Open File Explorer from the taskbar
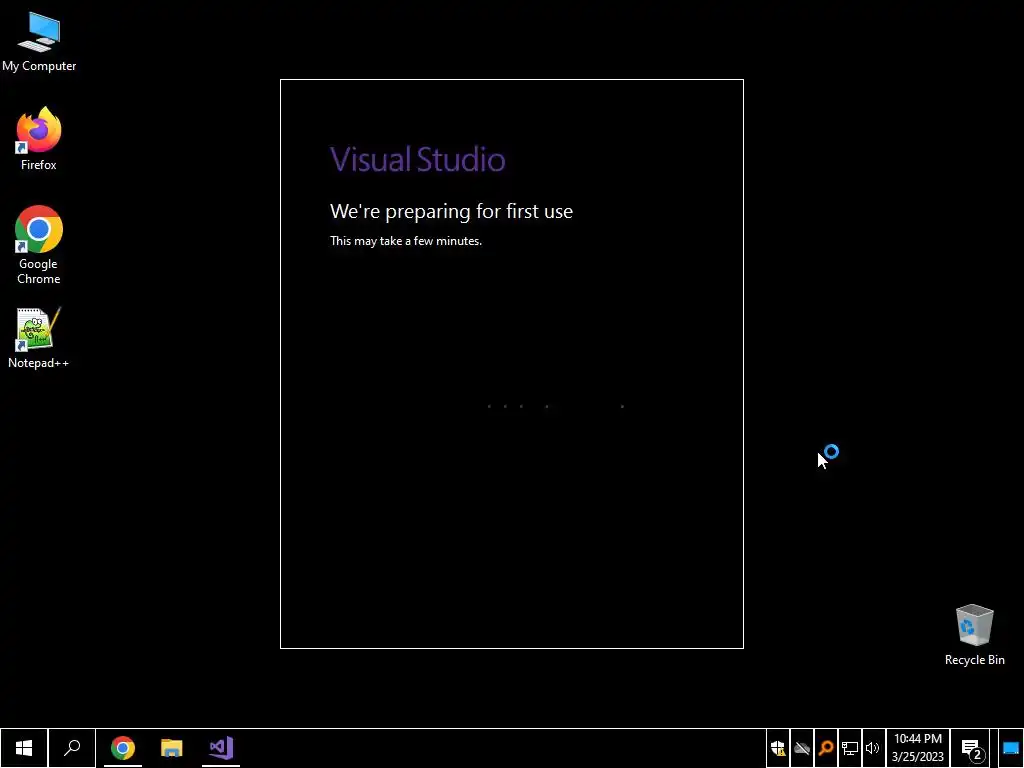1024x768 pixels. click(x=172, y=748)
